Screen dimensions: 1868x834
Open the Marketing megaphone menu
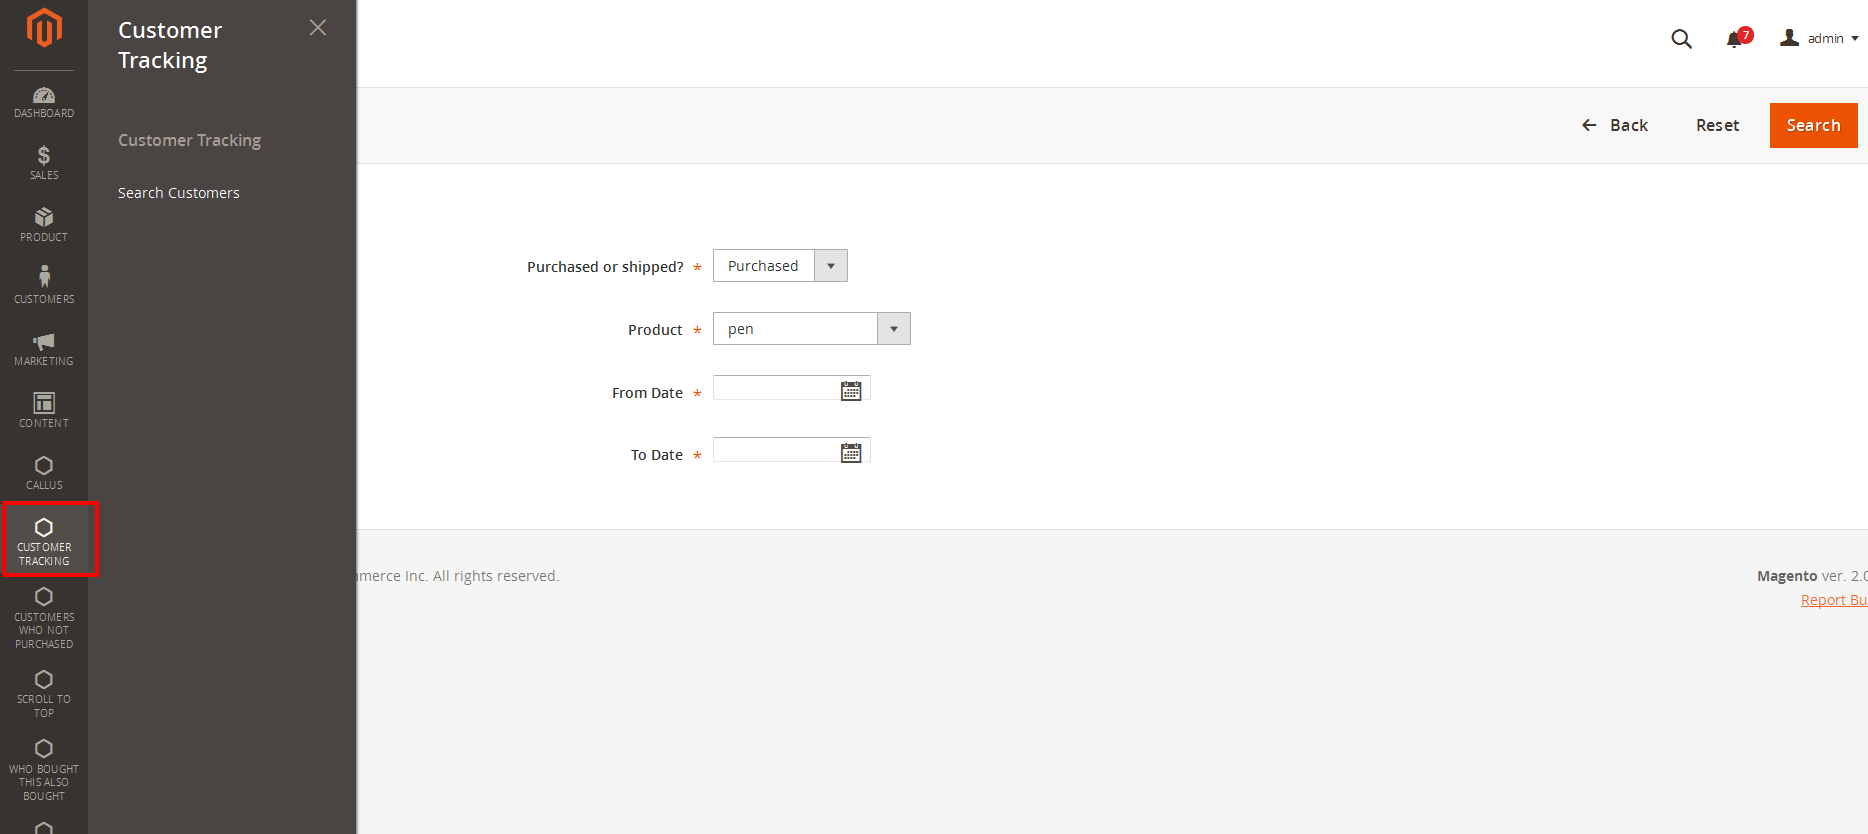pos(44,349)
